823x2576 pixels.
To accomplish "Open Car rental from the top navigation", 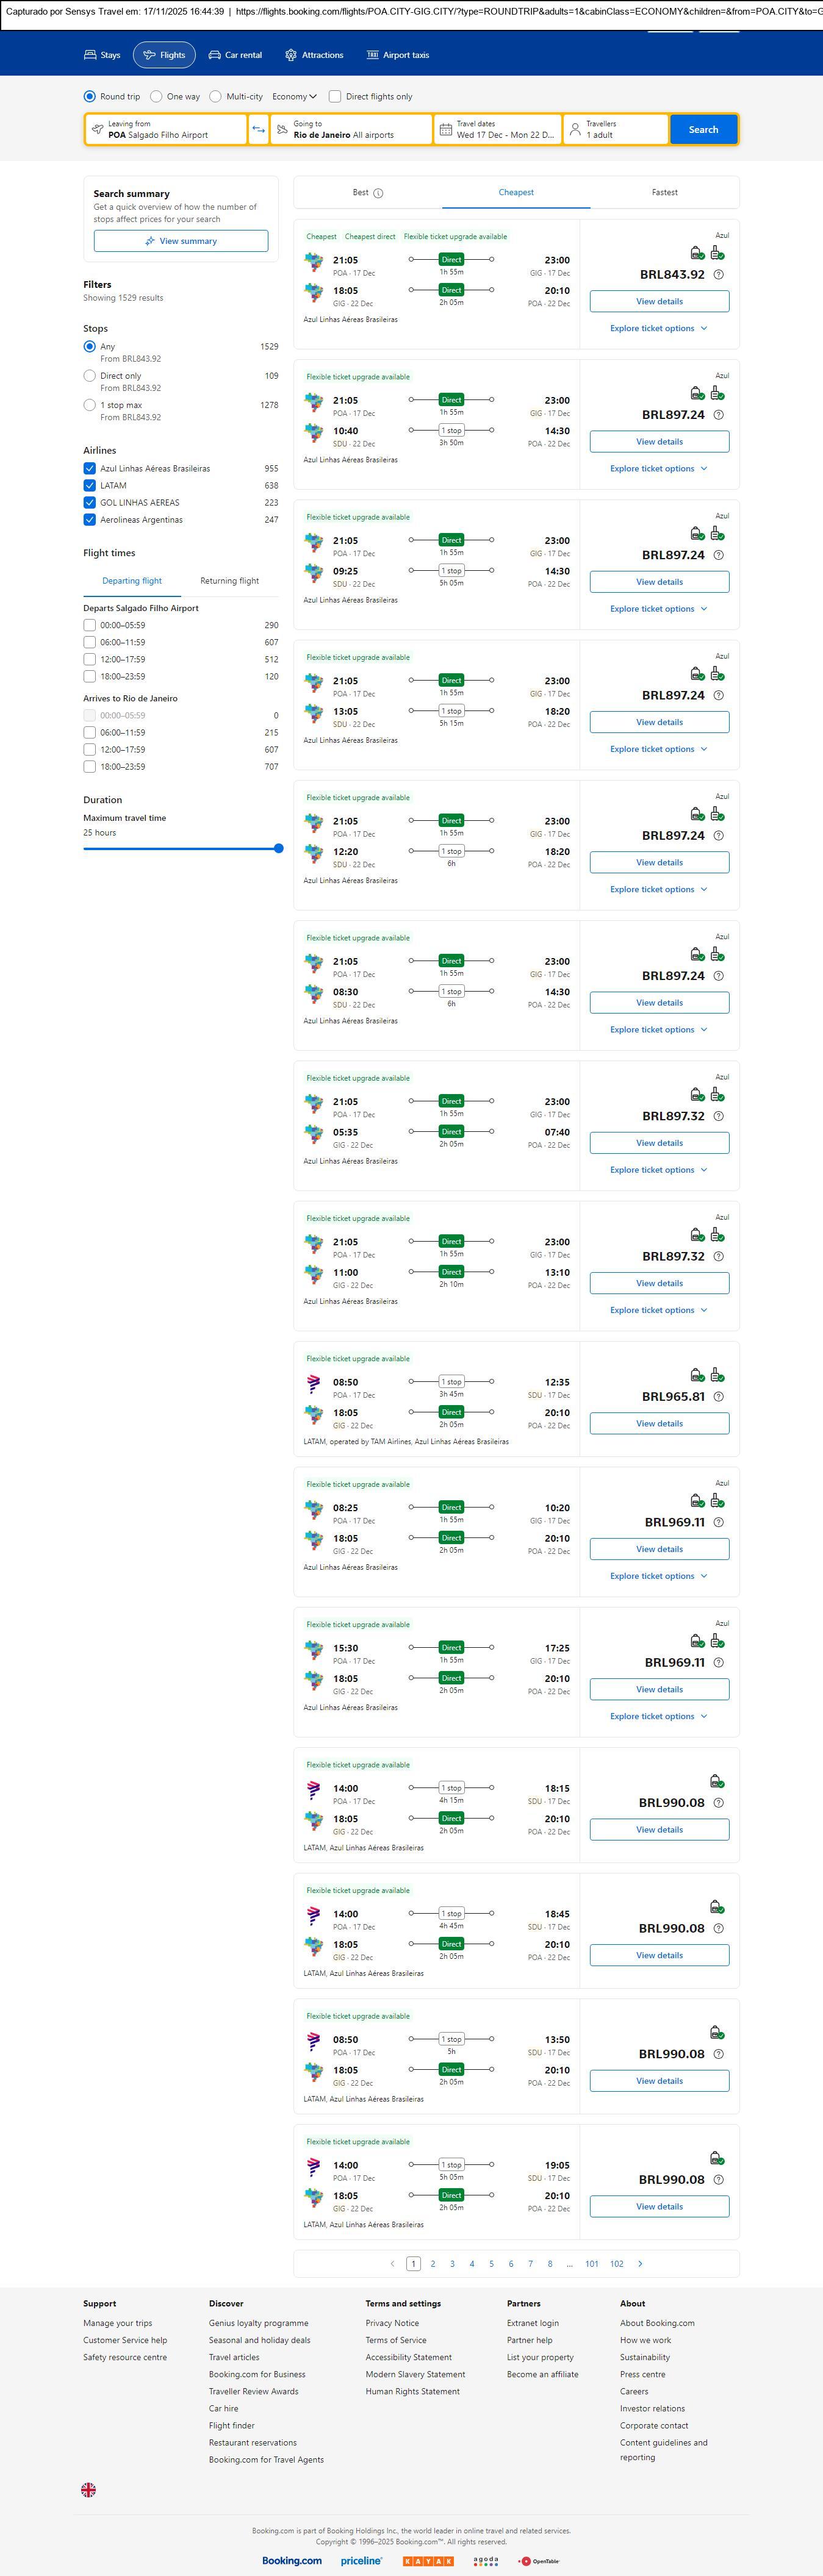I will [x=235, y=55].
